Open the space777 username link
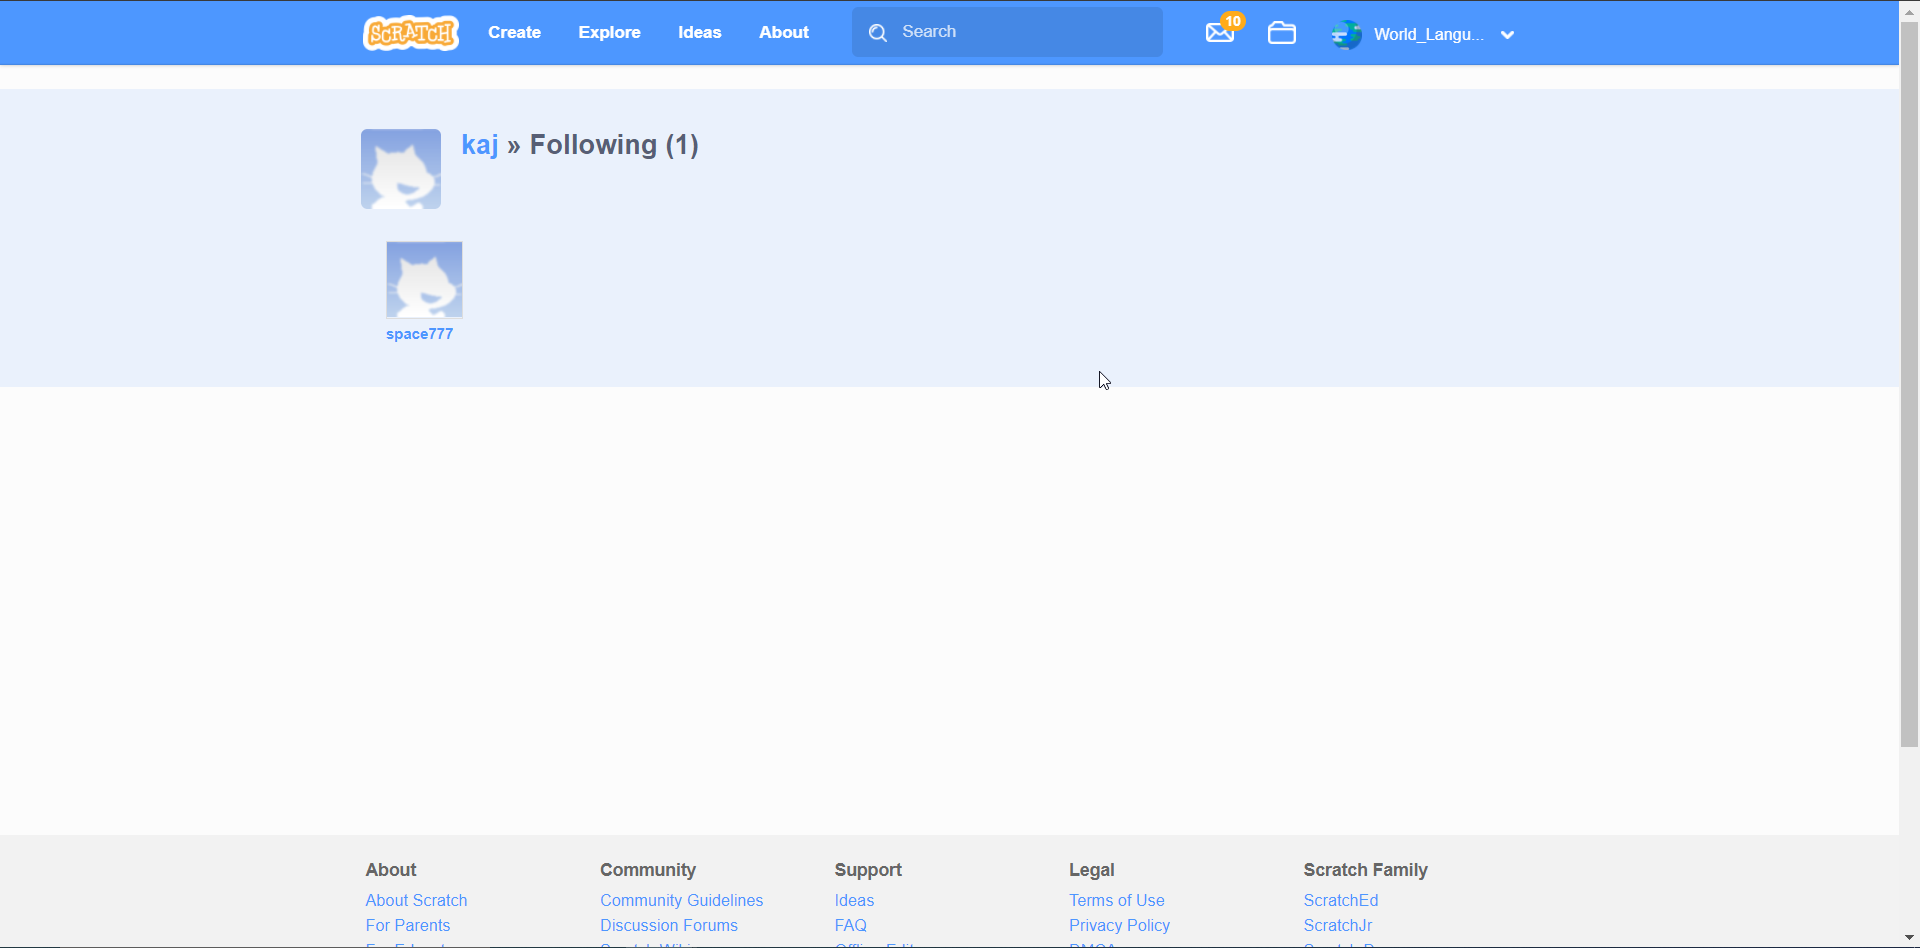The height and width of the screenshot is (948, 1920). (420, 334)
